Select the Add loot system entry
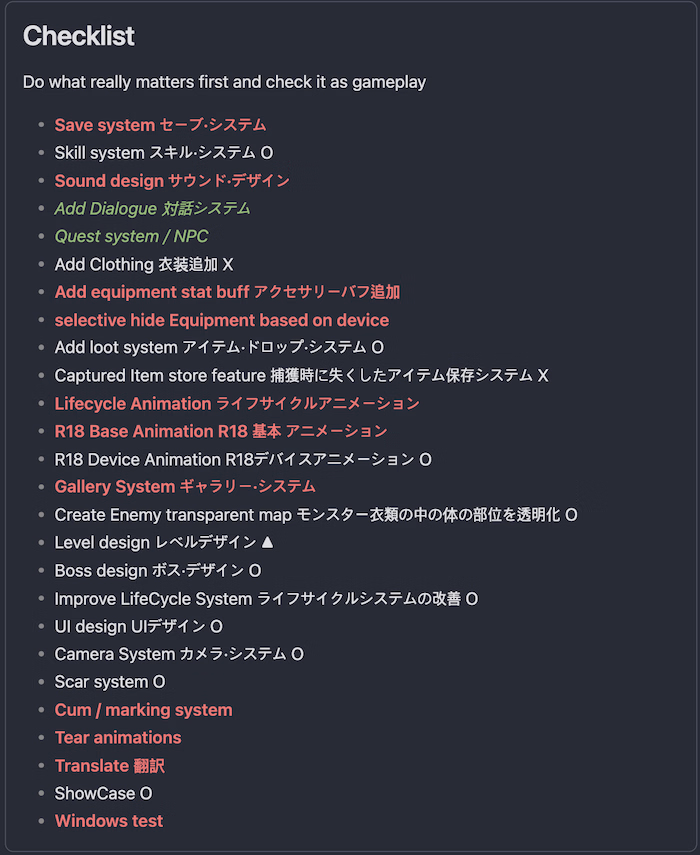 pos(219,348)
